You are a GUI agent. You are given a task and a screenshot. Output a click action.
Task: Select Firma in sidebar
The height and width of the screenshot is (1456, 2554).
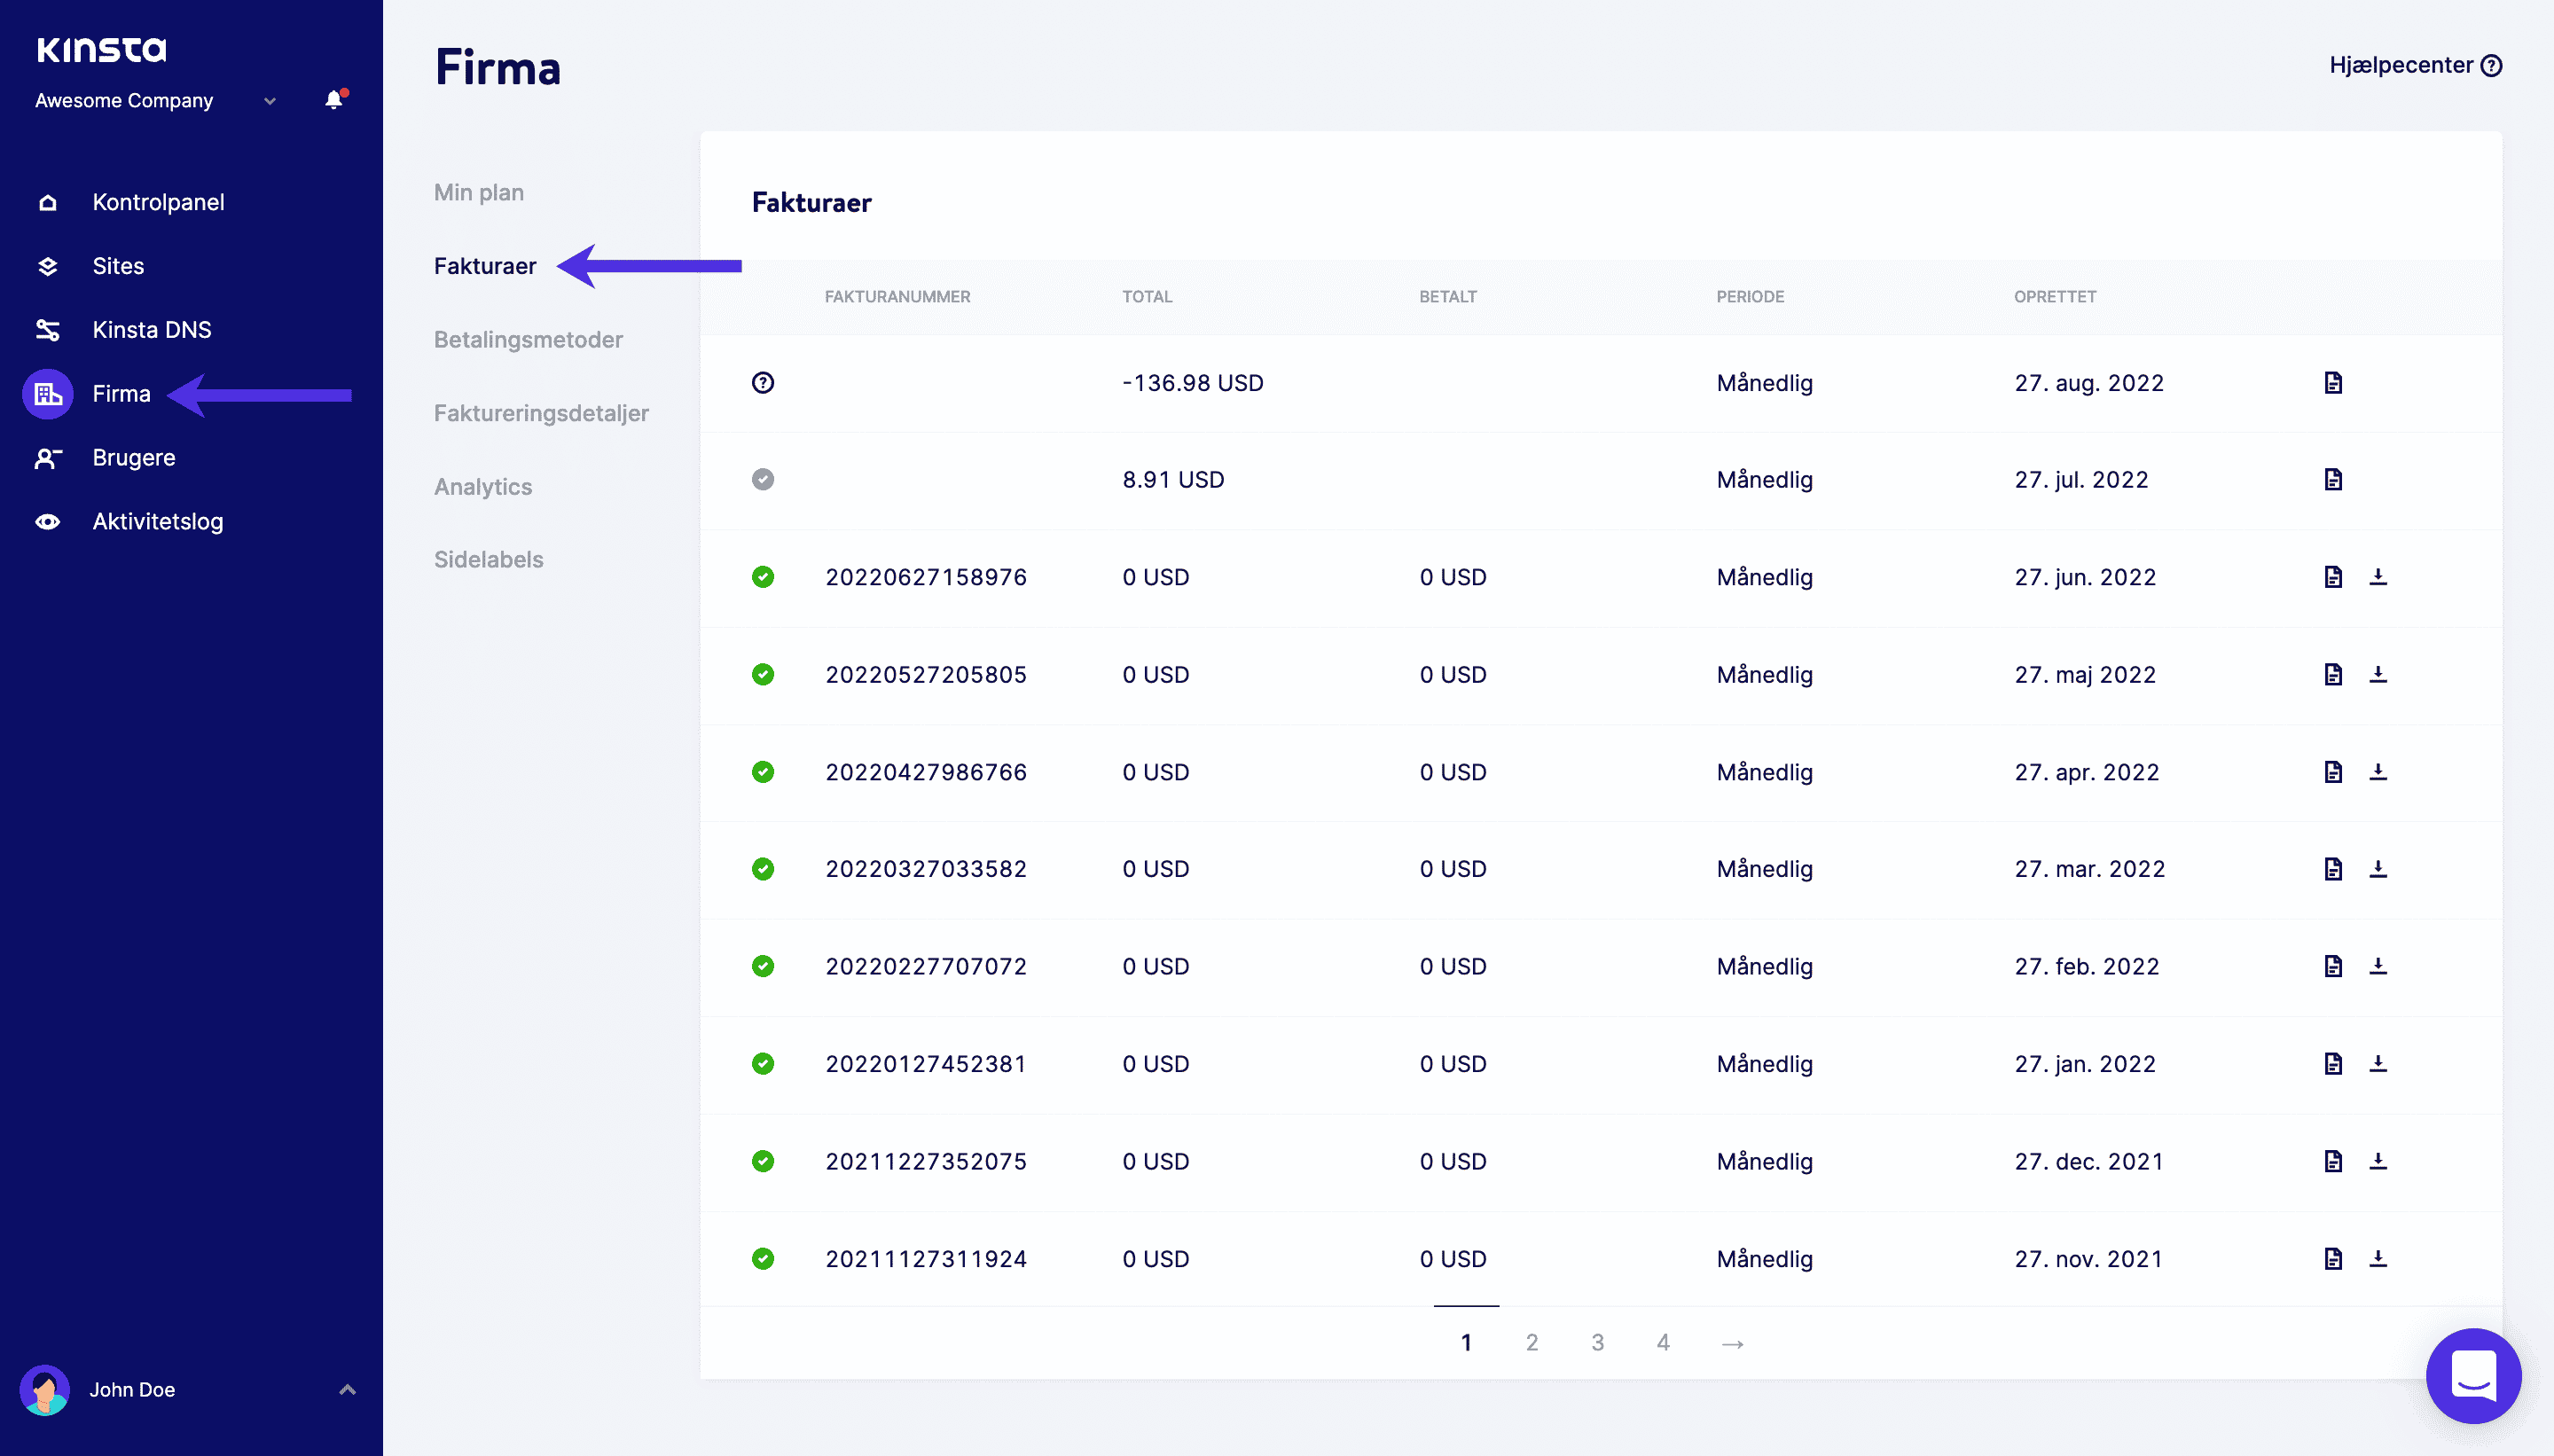121,394
